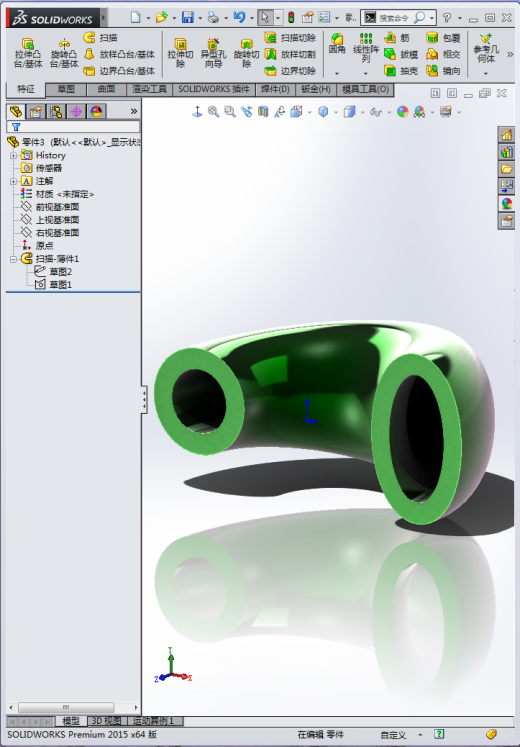Open the Options list icon
Screen dimensions: 520x747
324,18
